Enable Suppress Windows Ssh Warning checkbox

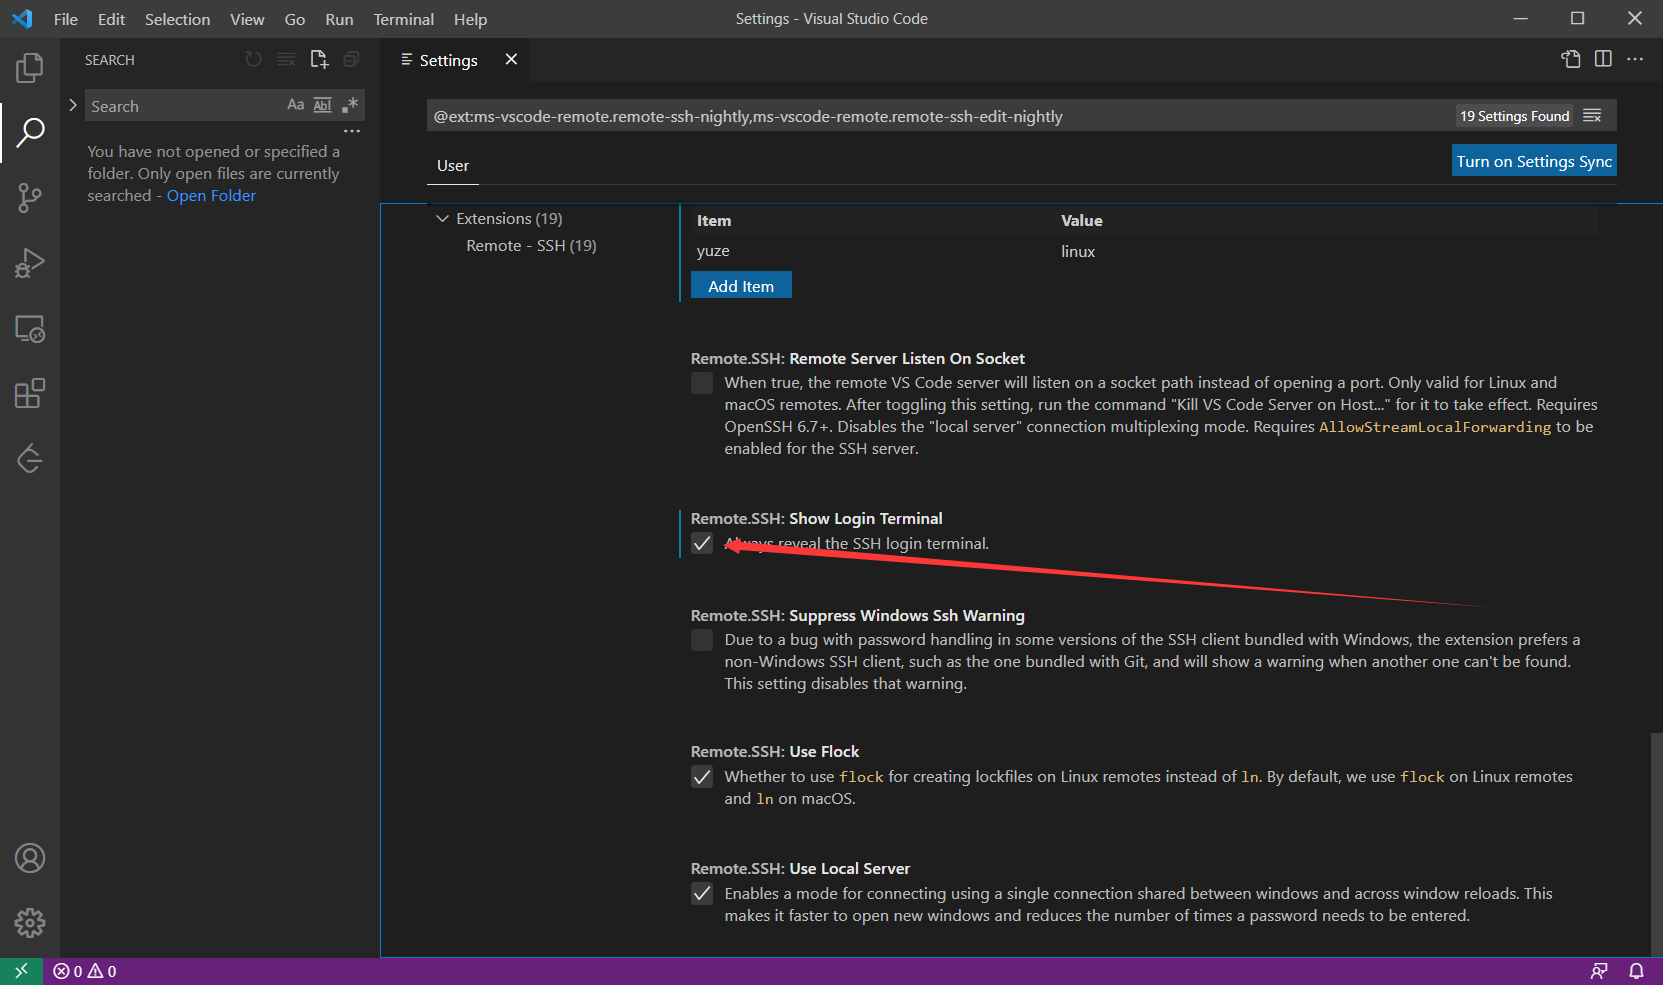pyautogui.click(x=702, y=640)
